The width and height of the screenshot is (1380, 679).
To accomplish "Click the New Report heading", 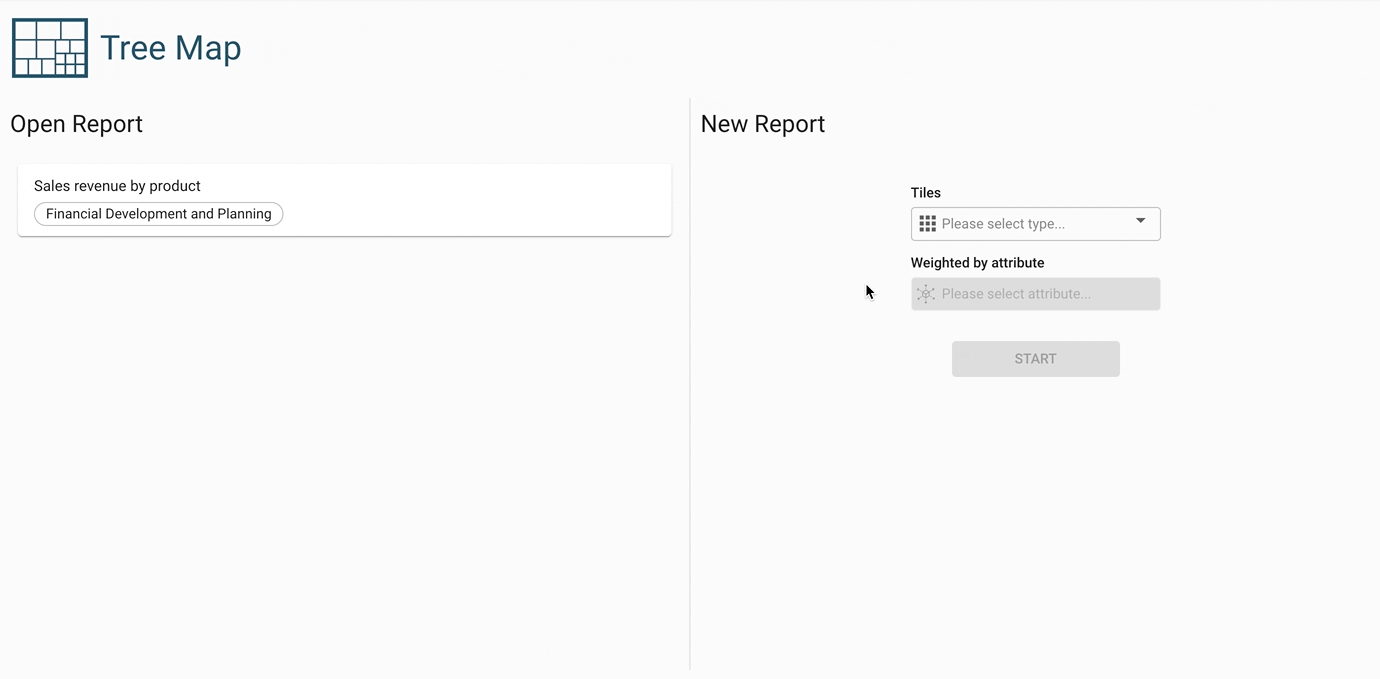I will click(763, 124).
